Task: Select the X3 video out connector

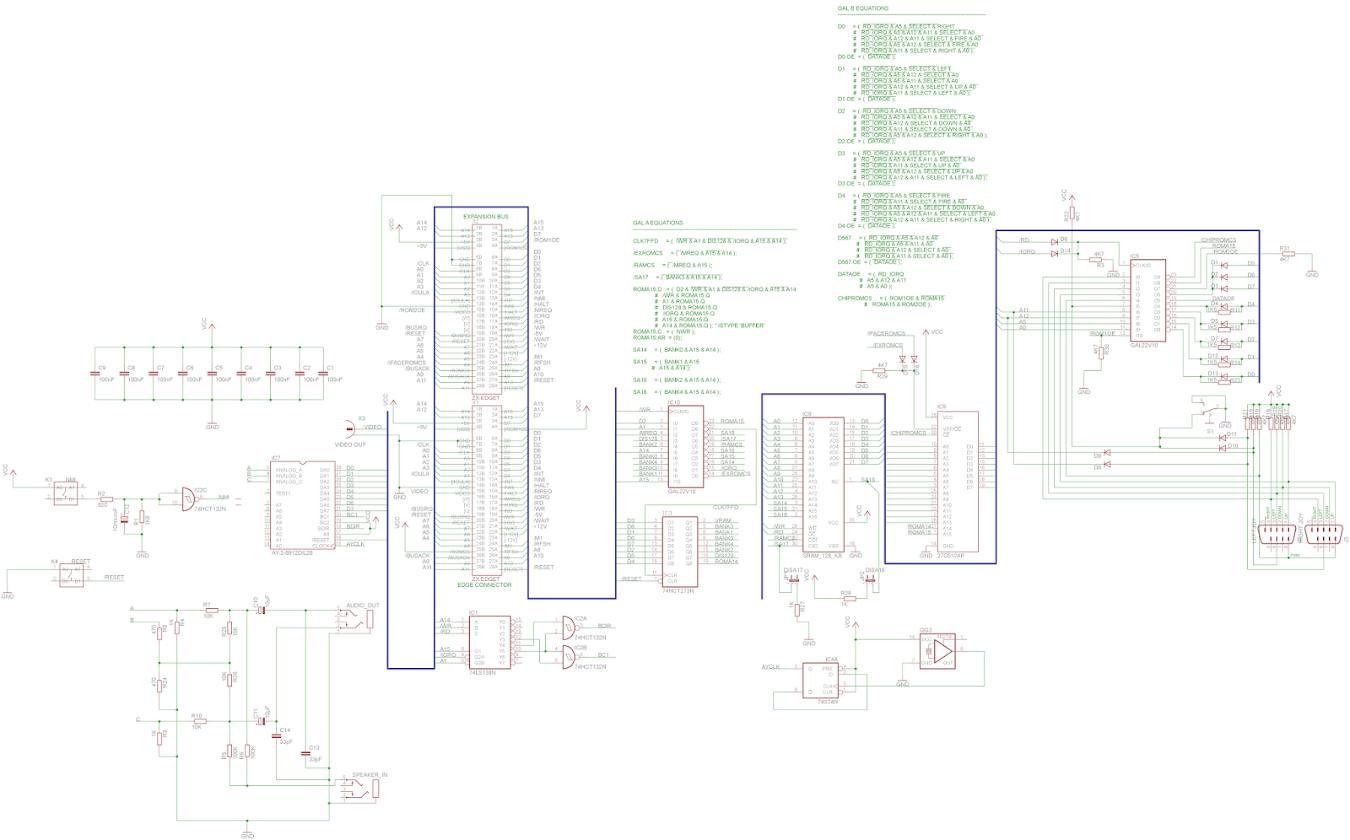Action: click(x=350, y=429)
